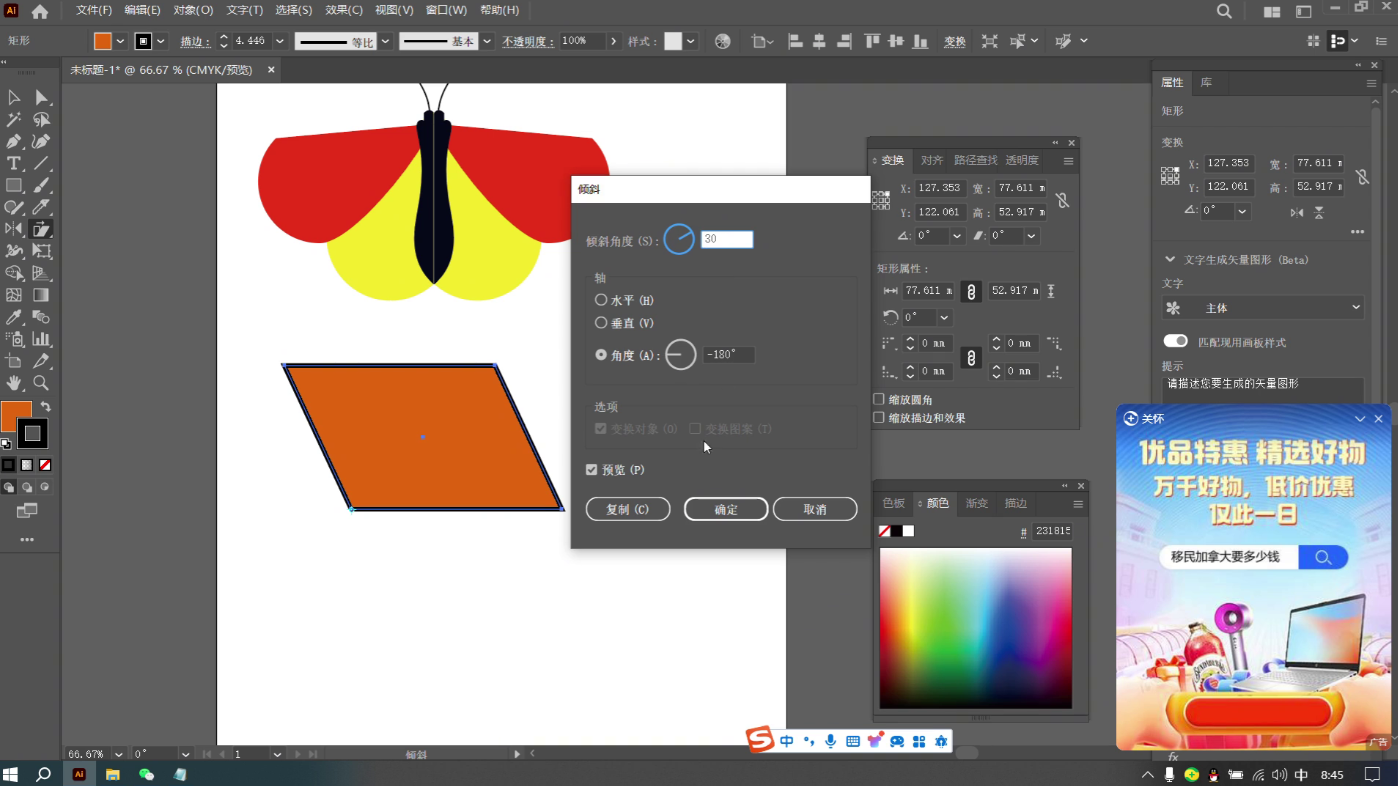The image size is (1398, 786).
Task: Click the CMYK color spectrum picker
Action: pyautogui.click(x=975, y=628)
